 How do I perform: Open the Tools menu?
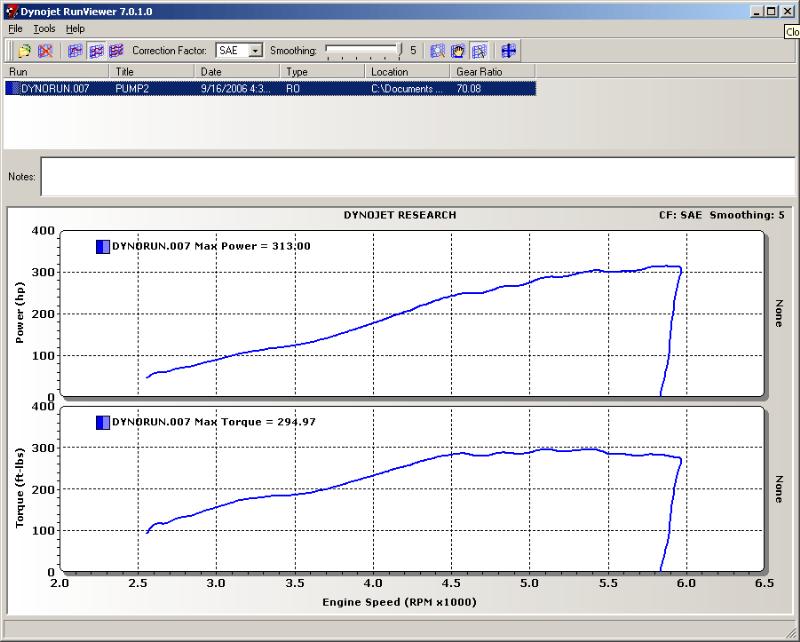coord(44,29)
